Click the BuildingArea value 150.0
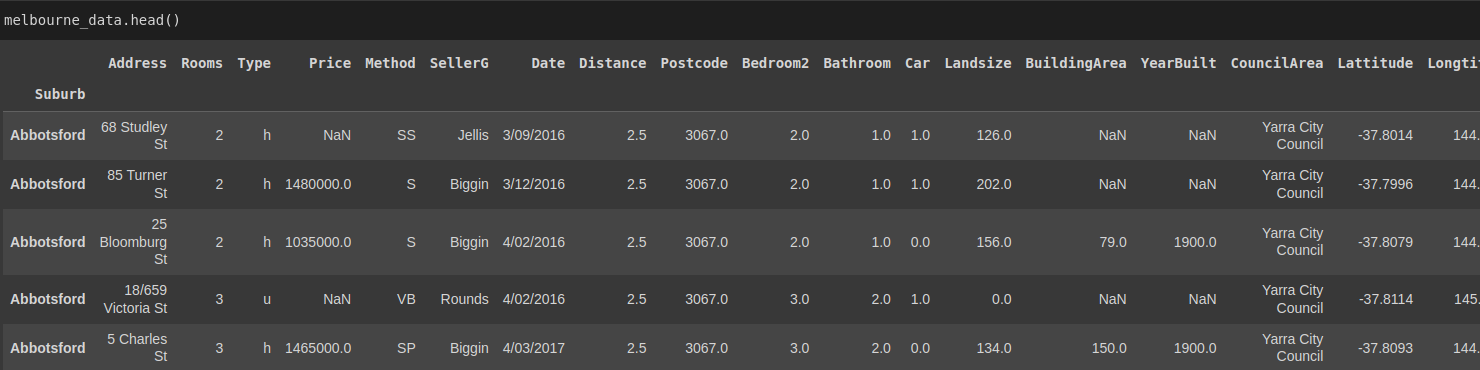Screen dimensions: 1480x370 (x=1108, y=348)
